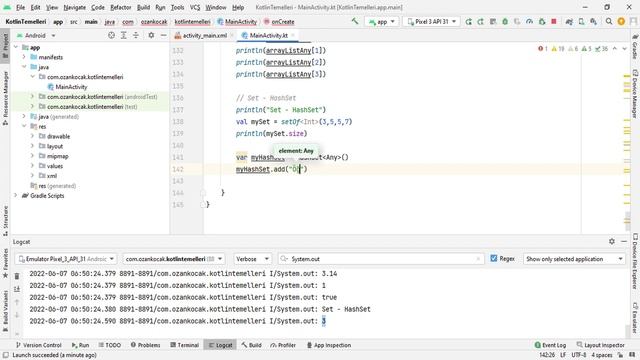This screenshot has width=640, height=360.
Task: Click in the System.out search field
Action: 380,259
